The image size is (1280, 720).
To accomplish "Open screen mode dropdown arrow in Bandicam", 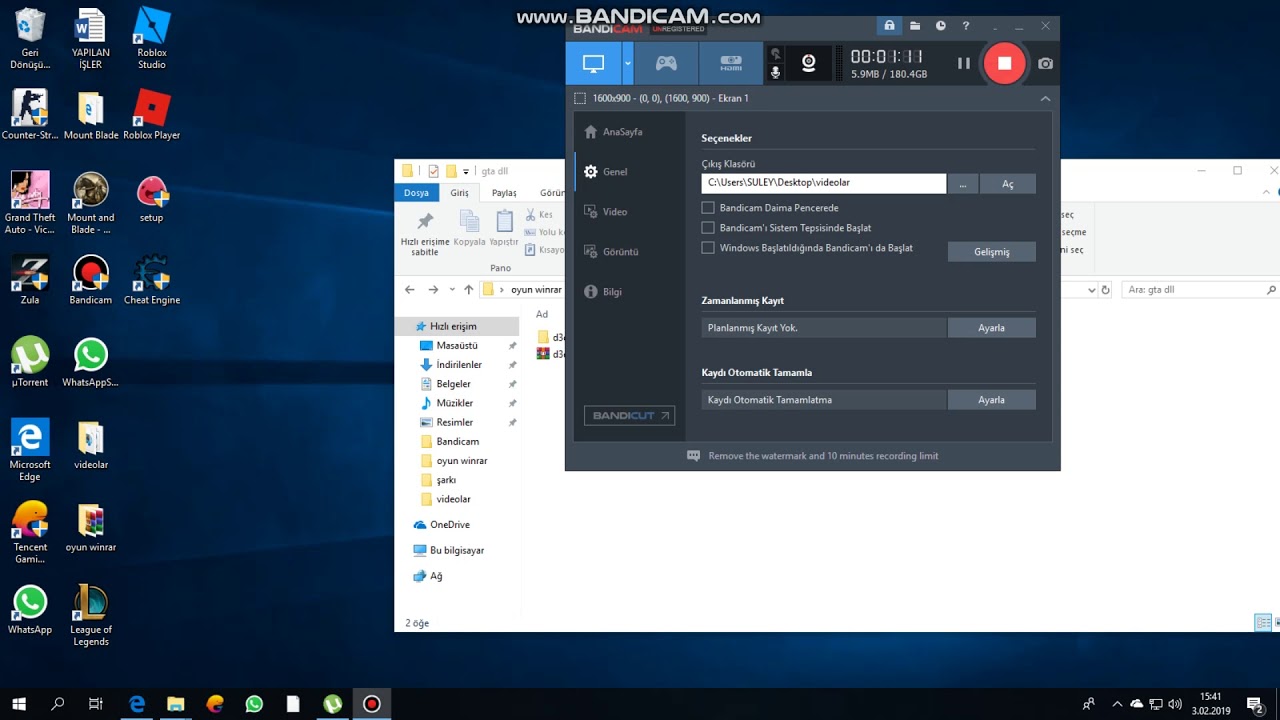I will point(628,63).
